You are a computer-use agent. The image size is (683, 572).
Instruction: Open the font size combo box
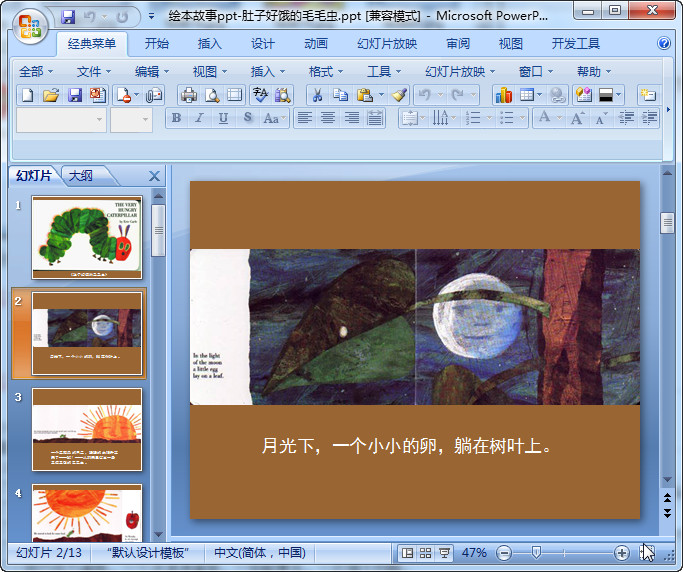(131, 119)
